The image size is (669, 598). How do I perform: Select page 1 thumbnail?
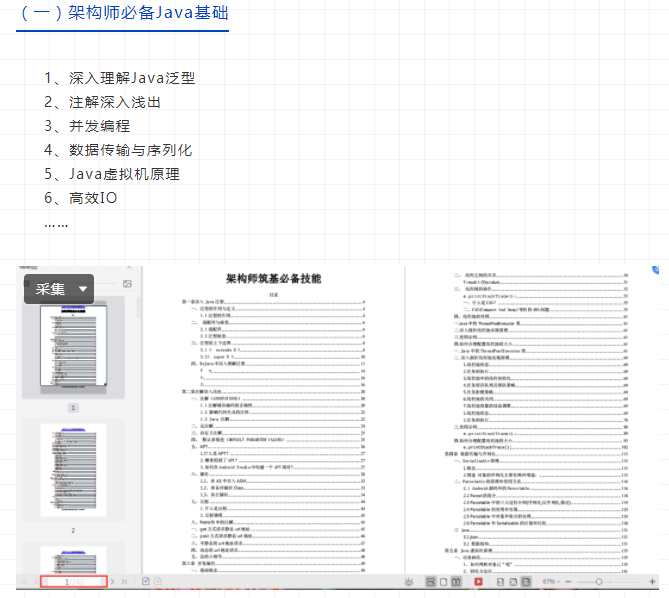pos(73,345)
